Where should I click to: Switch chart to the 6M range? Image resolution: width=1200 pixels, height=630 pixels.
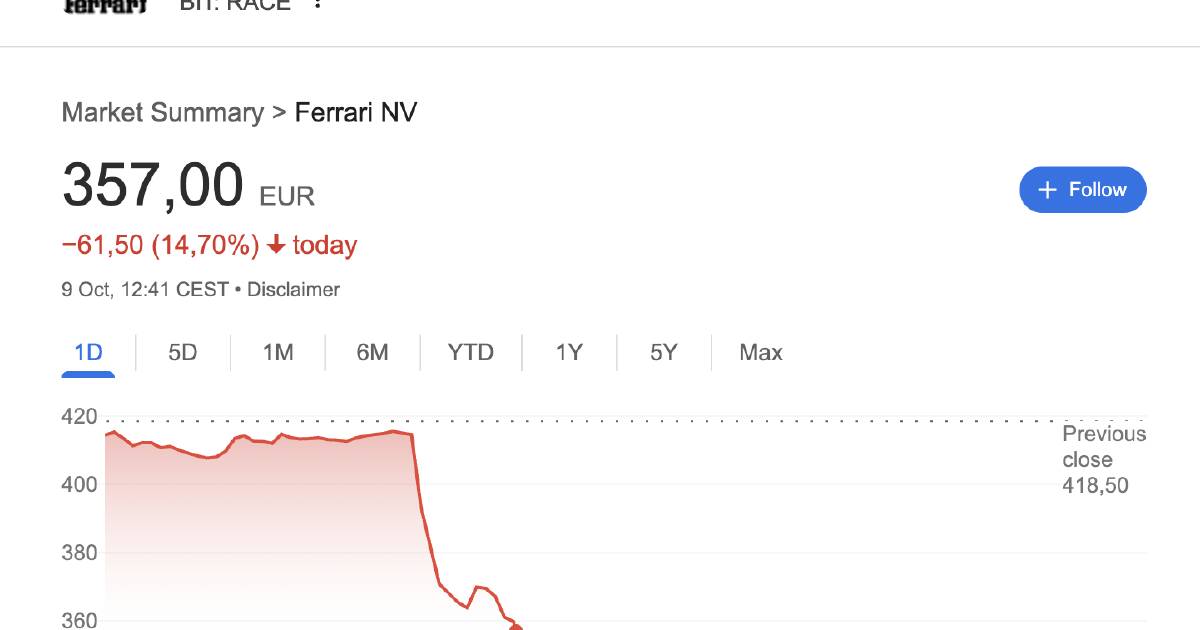coord(372,352)
